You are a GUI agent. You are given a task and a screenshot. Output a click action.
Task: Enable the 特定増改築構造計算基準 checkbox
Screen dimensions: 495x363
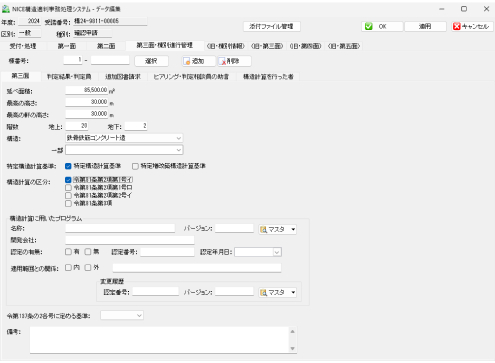coord(135,166)
